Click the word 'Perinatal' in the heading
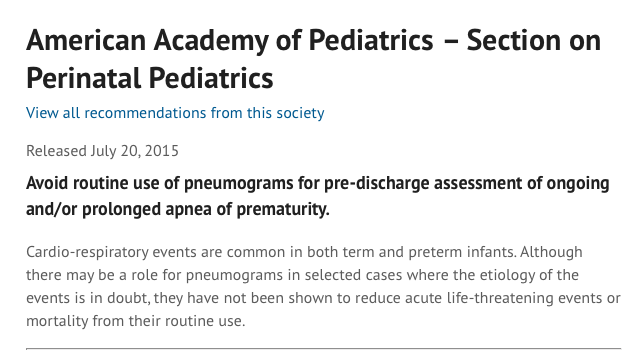The image size is (639, 363). click(83, 78)
